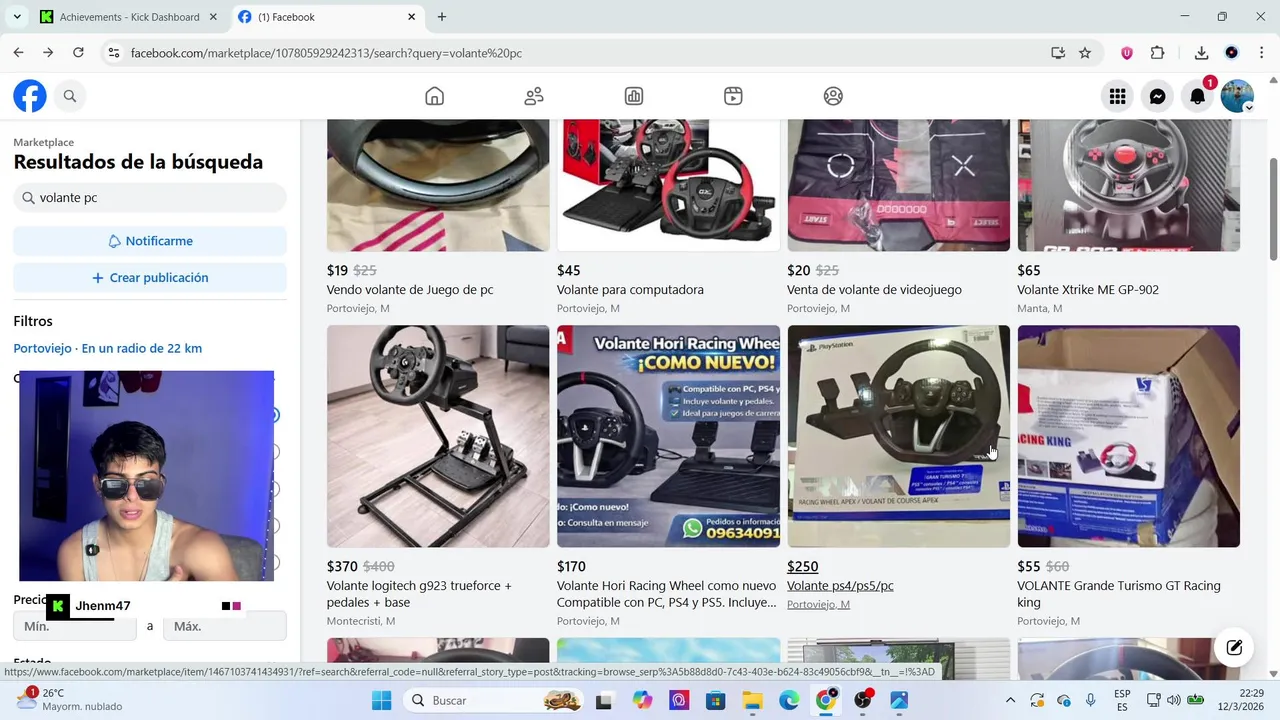Open "VOLANTE Grande Turismo GT Racing king" title
This screenshot has width=1280, height=720.
tap(1119, 594)
